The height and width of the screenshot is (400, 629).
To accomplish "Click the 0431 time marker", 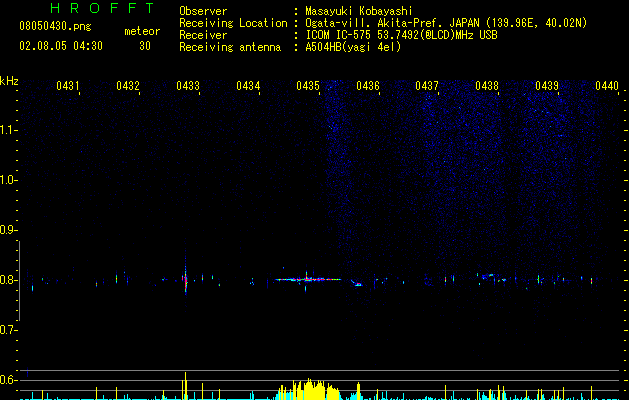I will [x=68, y=85].
